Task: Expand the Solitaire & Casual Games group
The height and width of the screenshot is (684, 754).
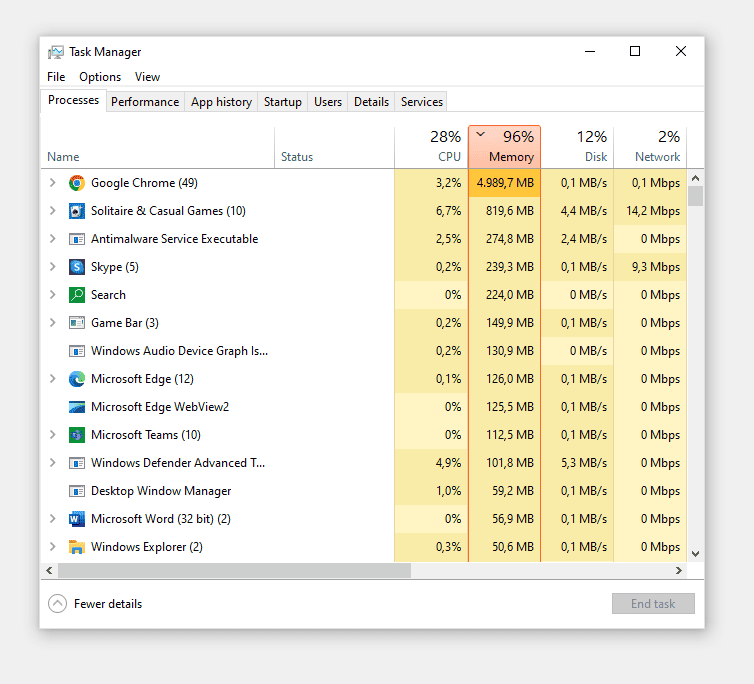Action: coord(53,211)
